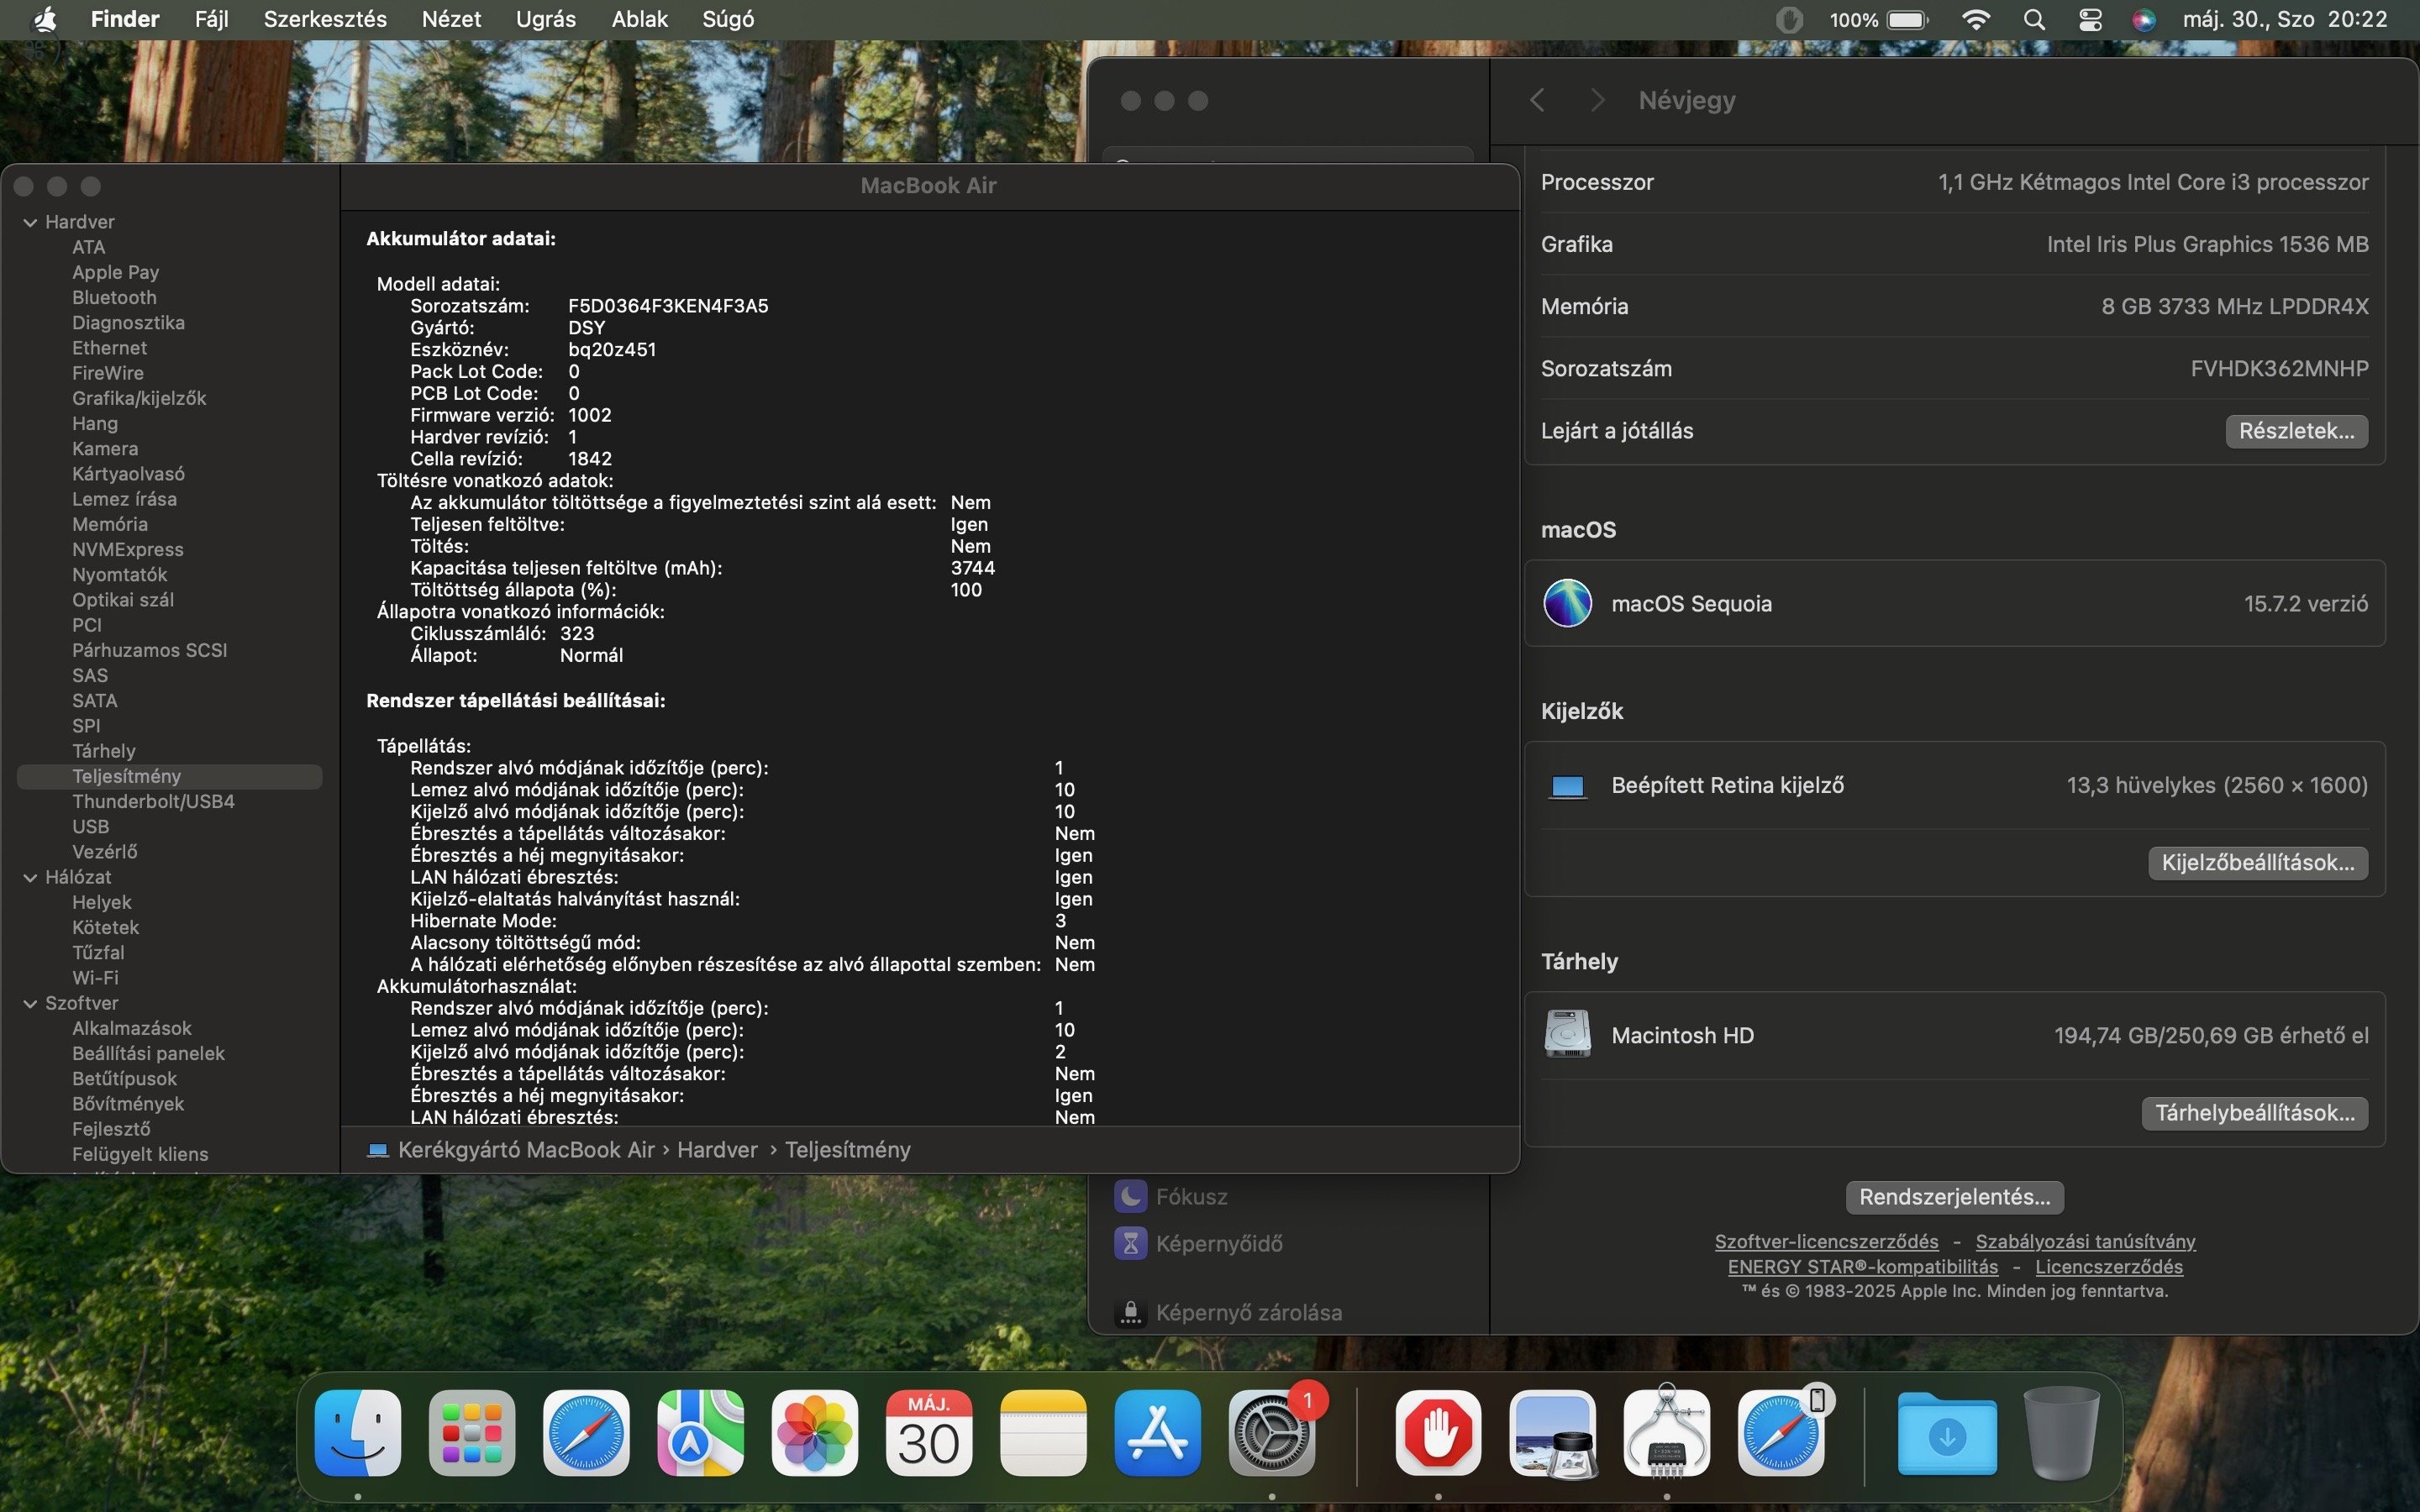Collapse the Hardver section in the sidebar
The height and width of the screenshot is (1512, 2420).
(30, 222)
